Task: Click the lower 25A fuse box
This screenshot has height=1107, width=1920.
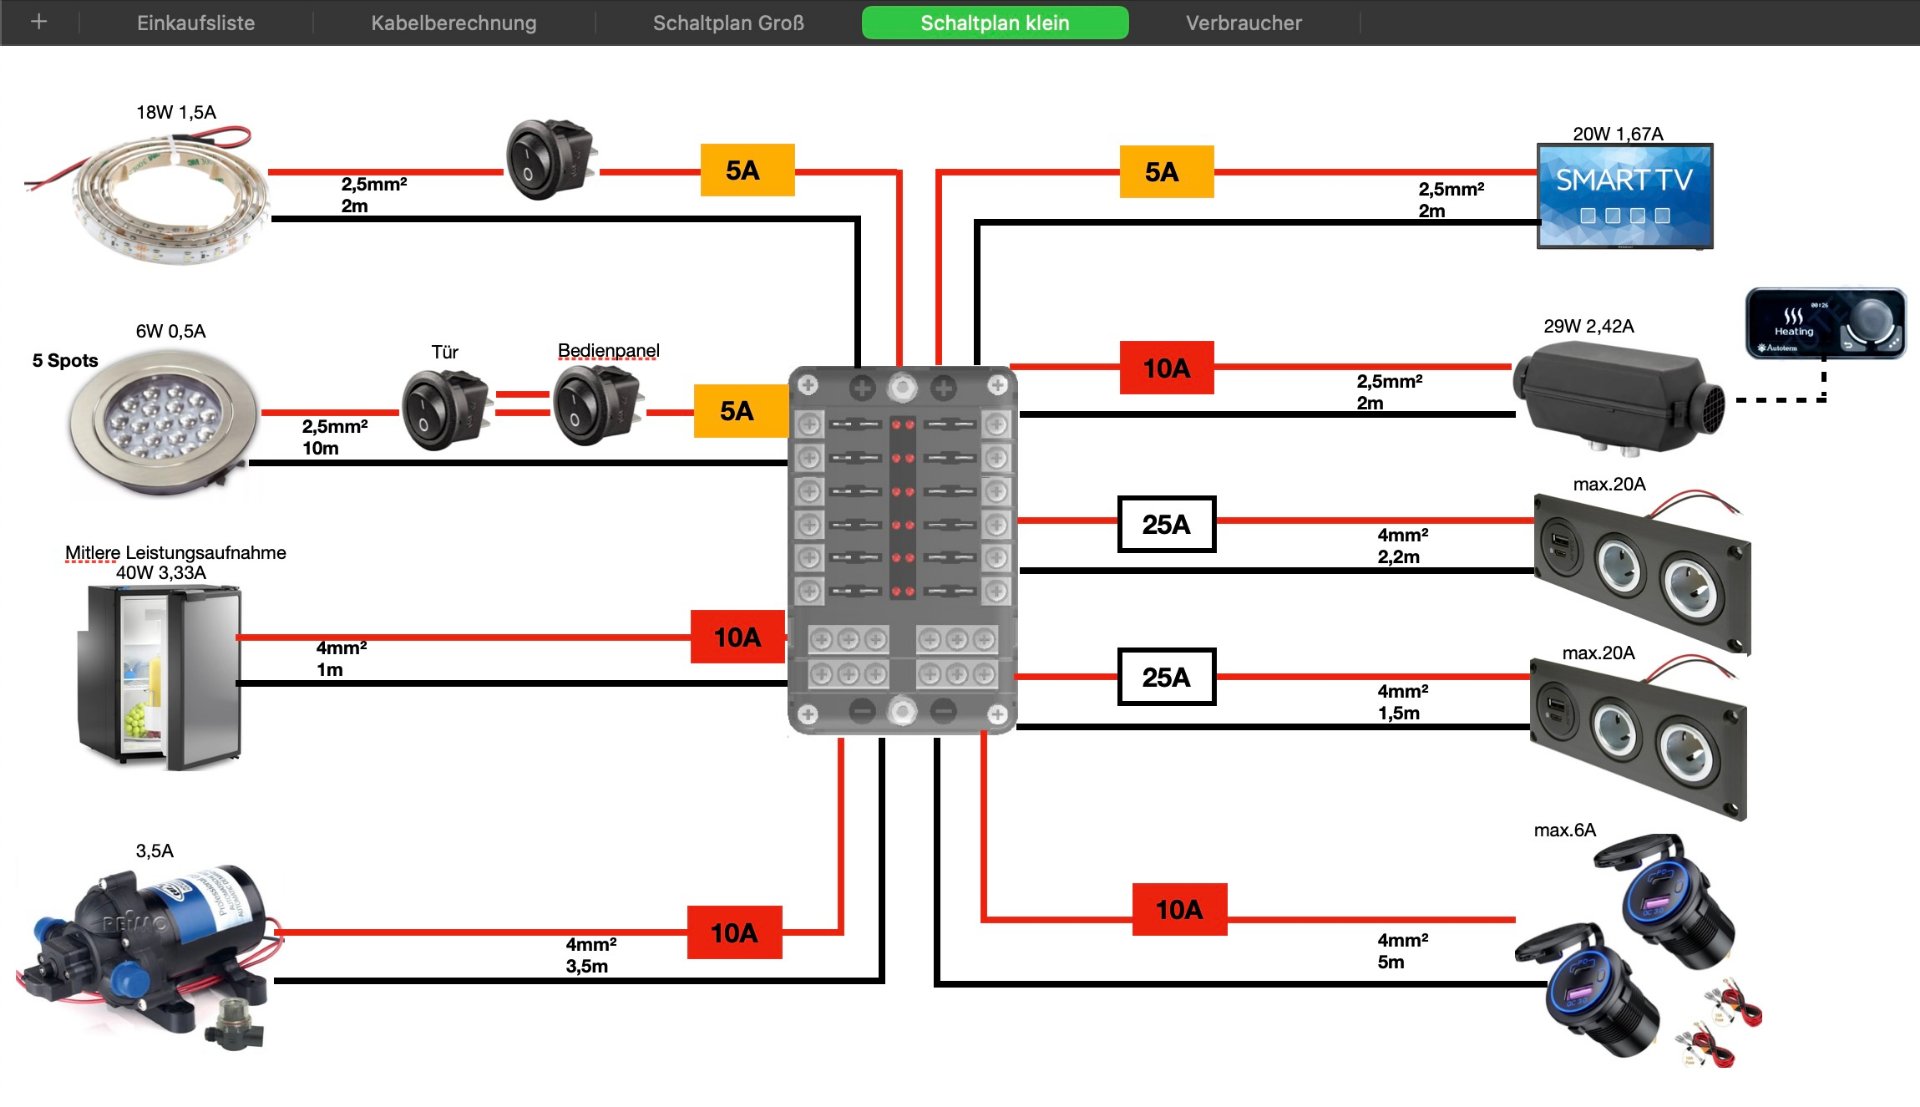Action: tap(1166, 677)
